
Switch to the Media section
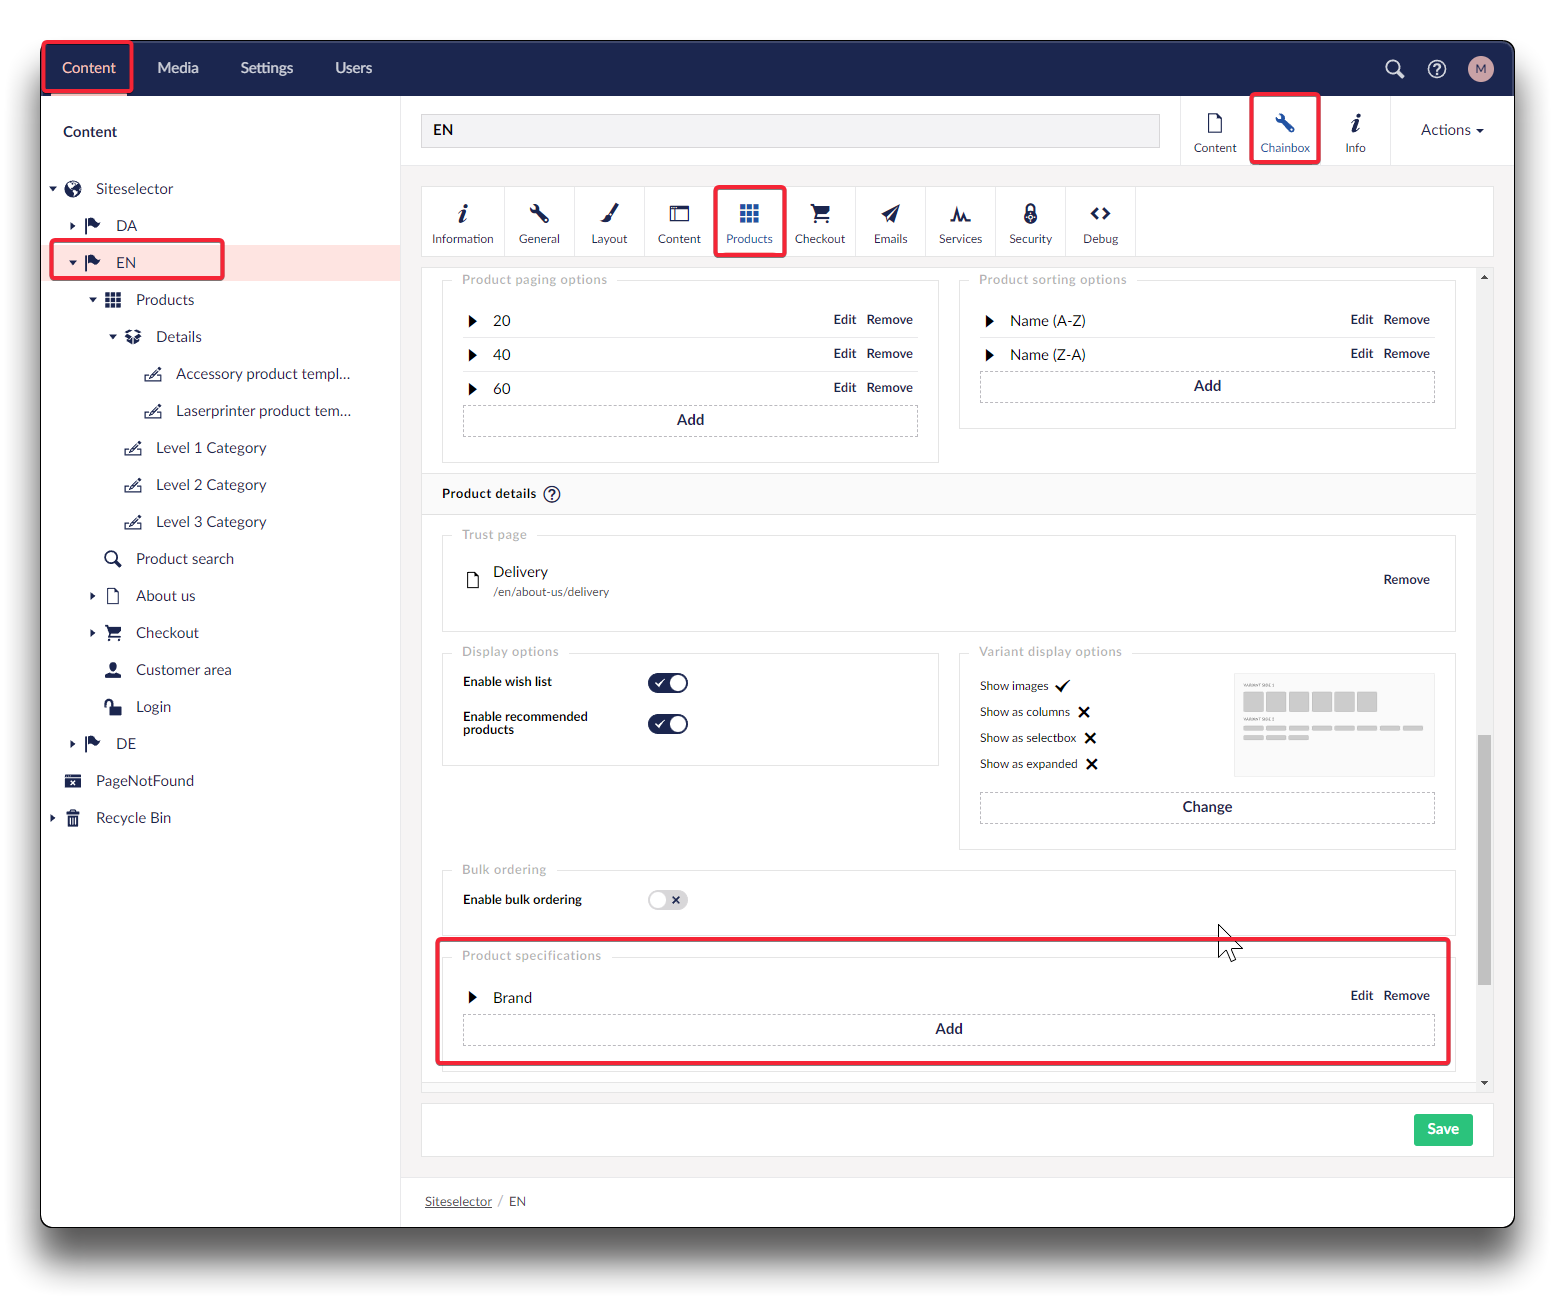pos(178,68)
